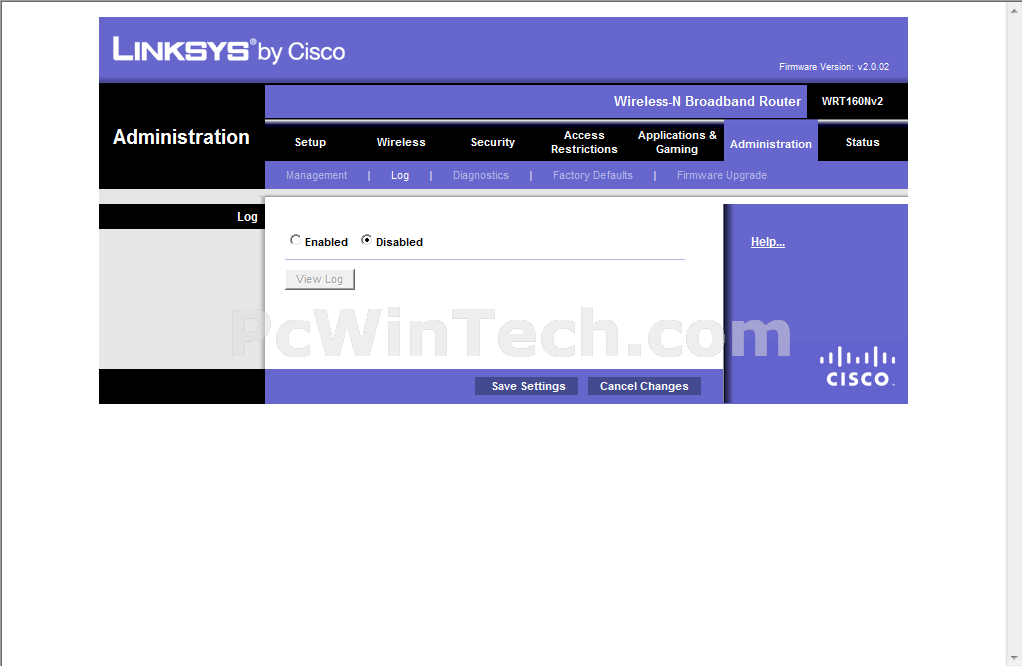Open the Management sub-tab
This screenshot has height=666, width=1022.
(316, 175)
